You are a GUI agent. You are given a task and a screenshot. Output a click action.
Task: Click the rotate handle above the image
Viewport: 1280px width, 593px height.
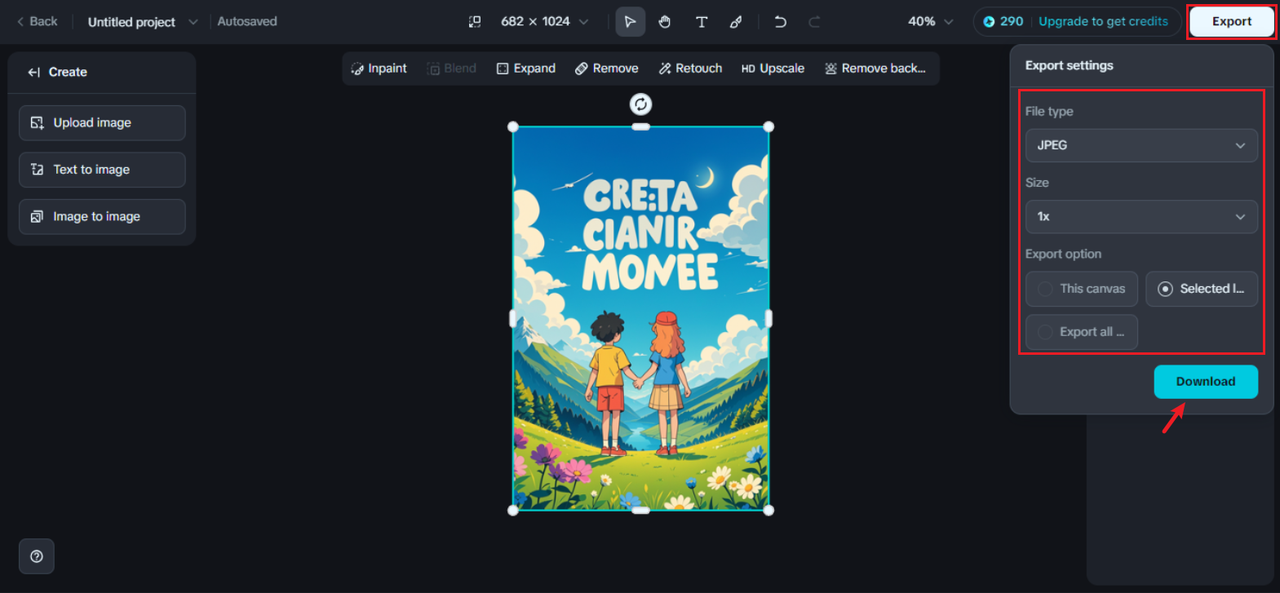(x=641, y=104)
